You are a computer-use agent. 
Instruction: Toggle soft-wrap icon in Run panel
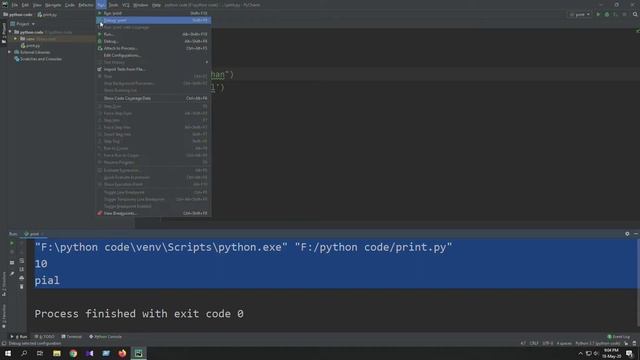[x=22, y=261]
